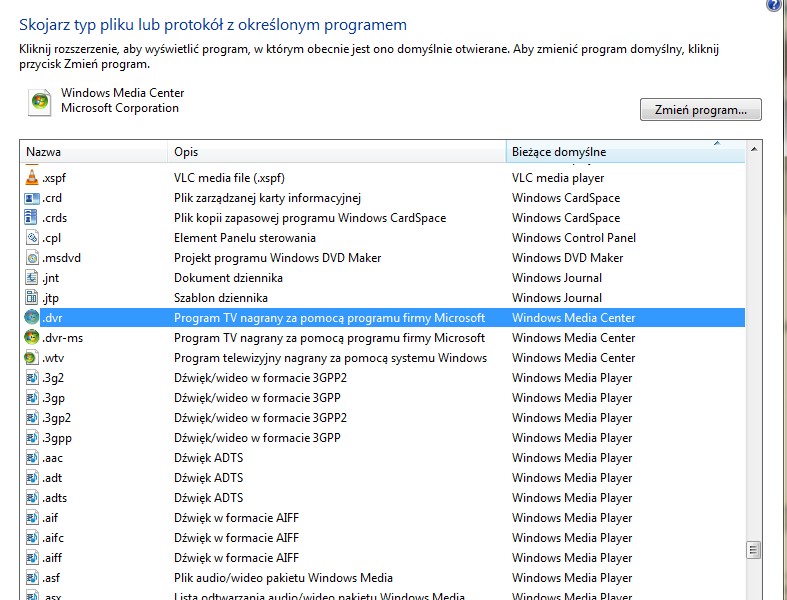Click 'Dźwięk w formacie AIFF' in .aifc row
Viewport: 787px width, 600px height.
click(236, 538)
